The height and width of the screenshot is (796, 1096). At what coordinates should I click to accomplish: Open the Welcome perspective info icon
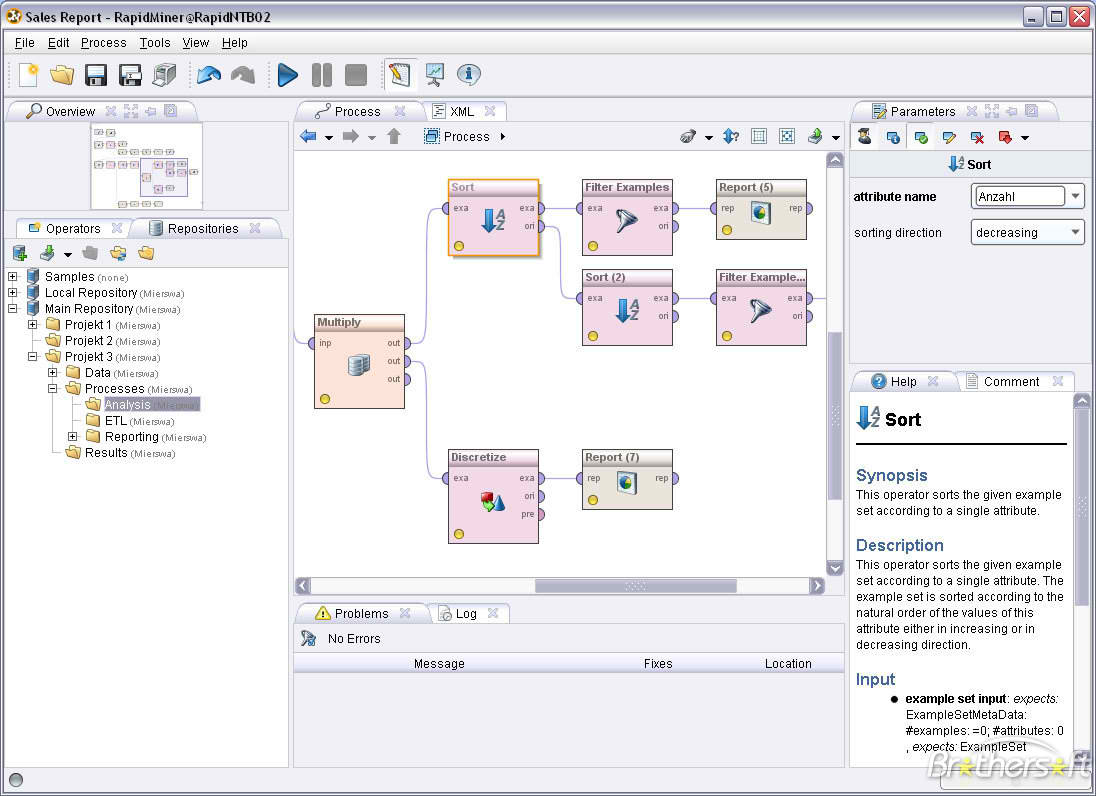(469, 74)
